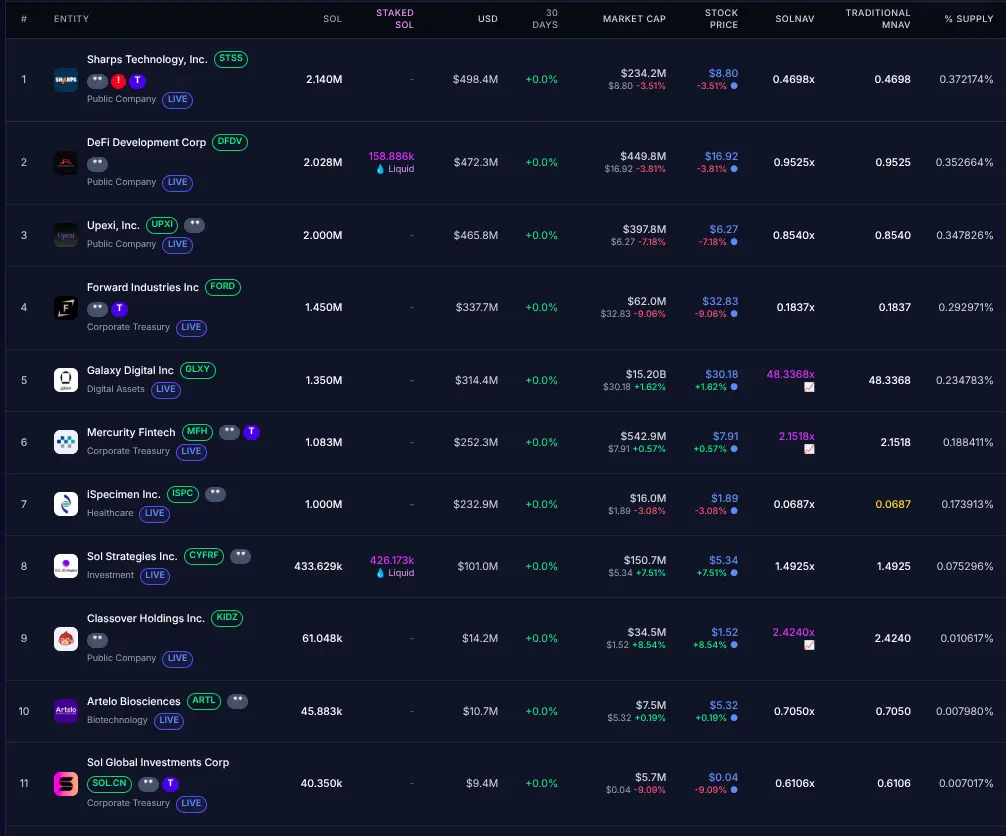The image size is (1006, 836).
Task: Open the chart icon under 2.1518x SOLNAV
Action: (x=809, y=449)
